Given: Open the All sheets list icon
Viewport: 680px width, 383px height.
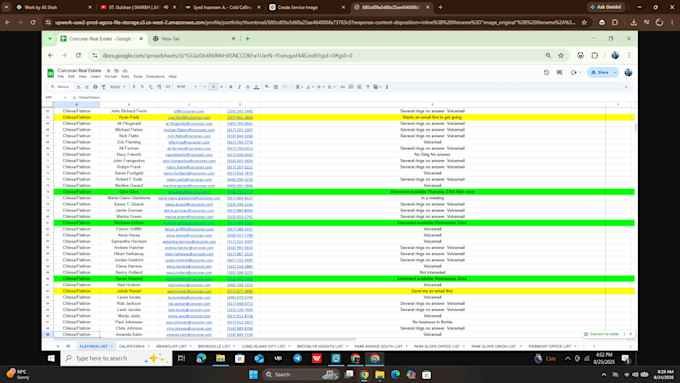Looking at the screenshot, I should point(68,346).
